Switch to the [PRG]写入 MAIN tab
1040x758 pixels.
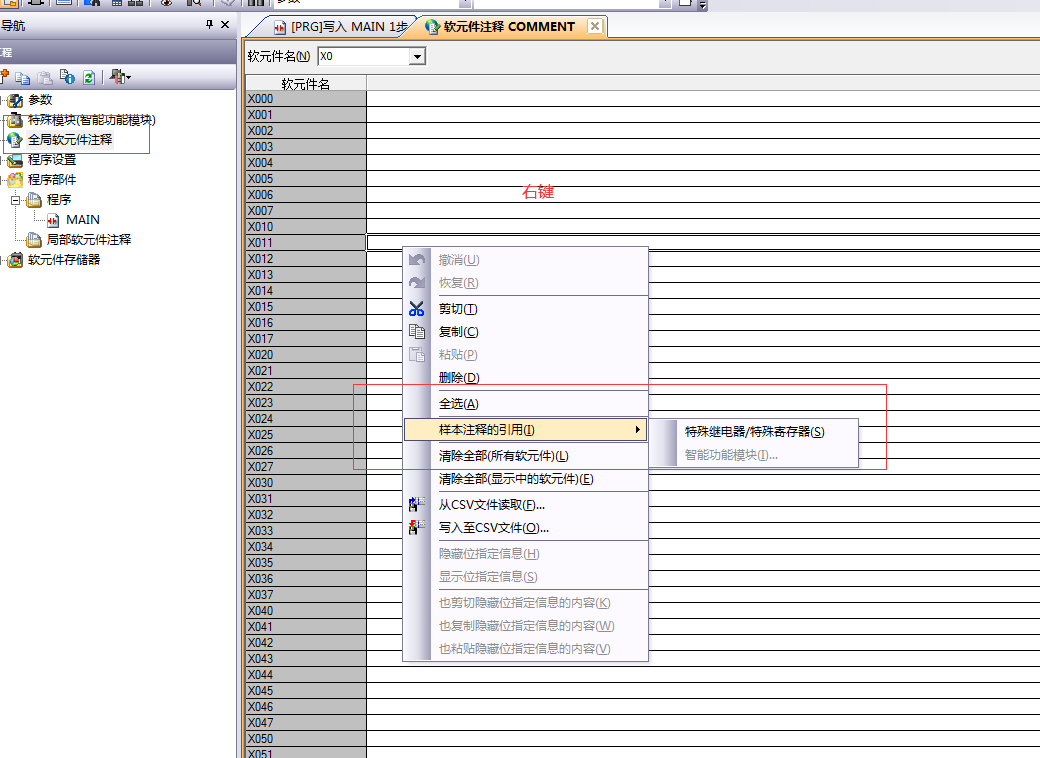pos(340,27)
